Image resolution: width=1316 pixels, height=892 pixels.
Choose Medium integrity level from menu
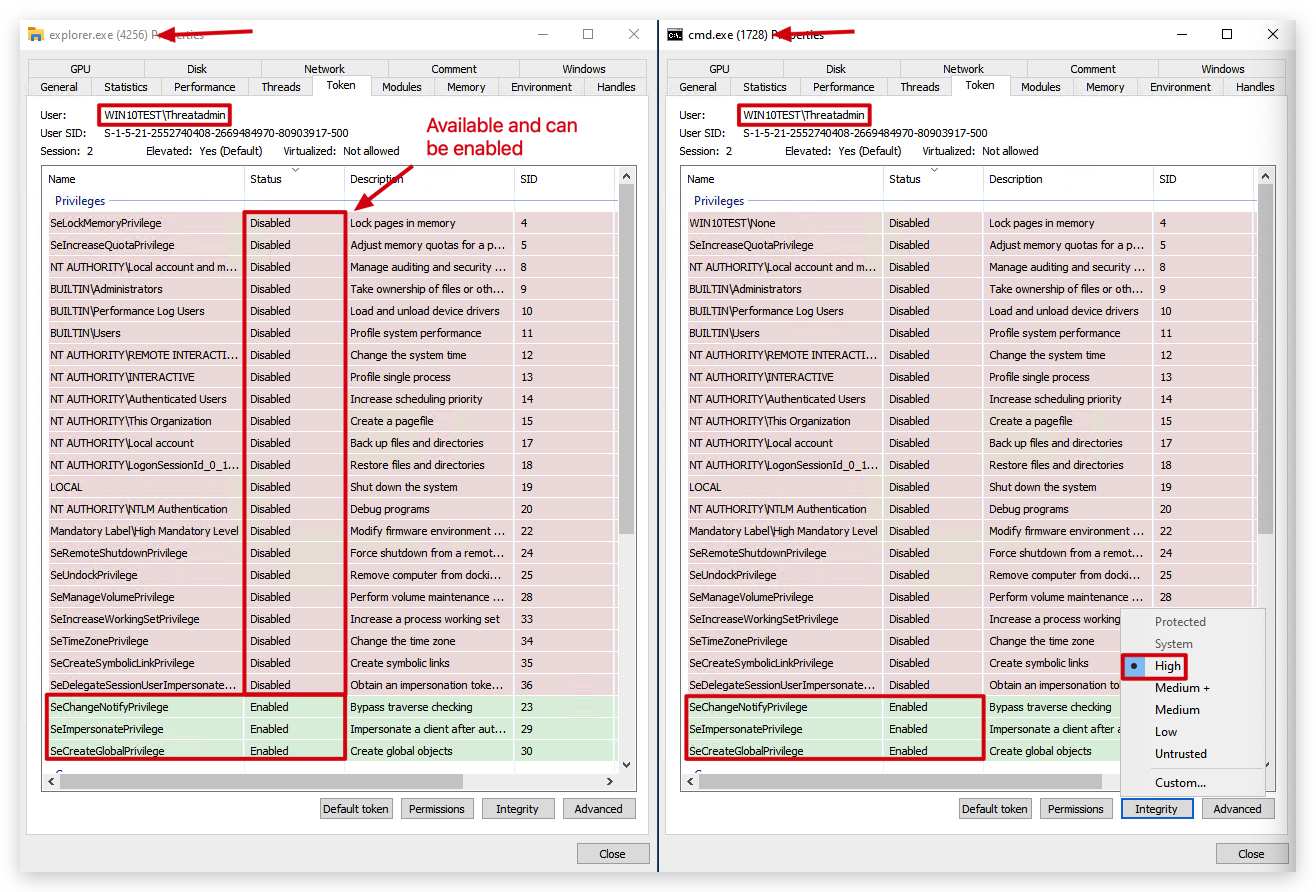[1177, 710]
